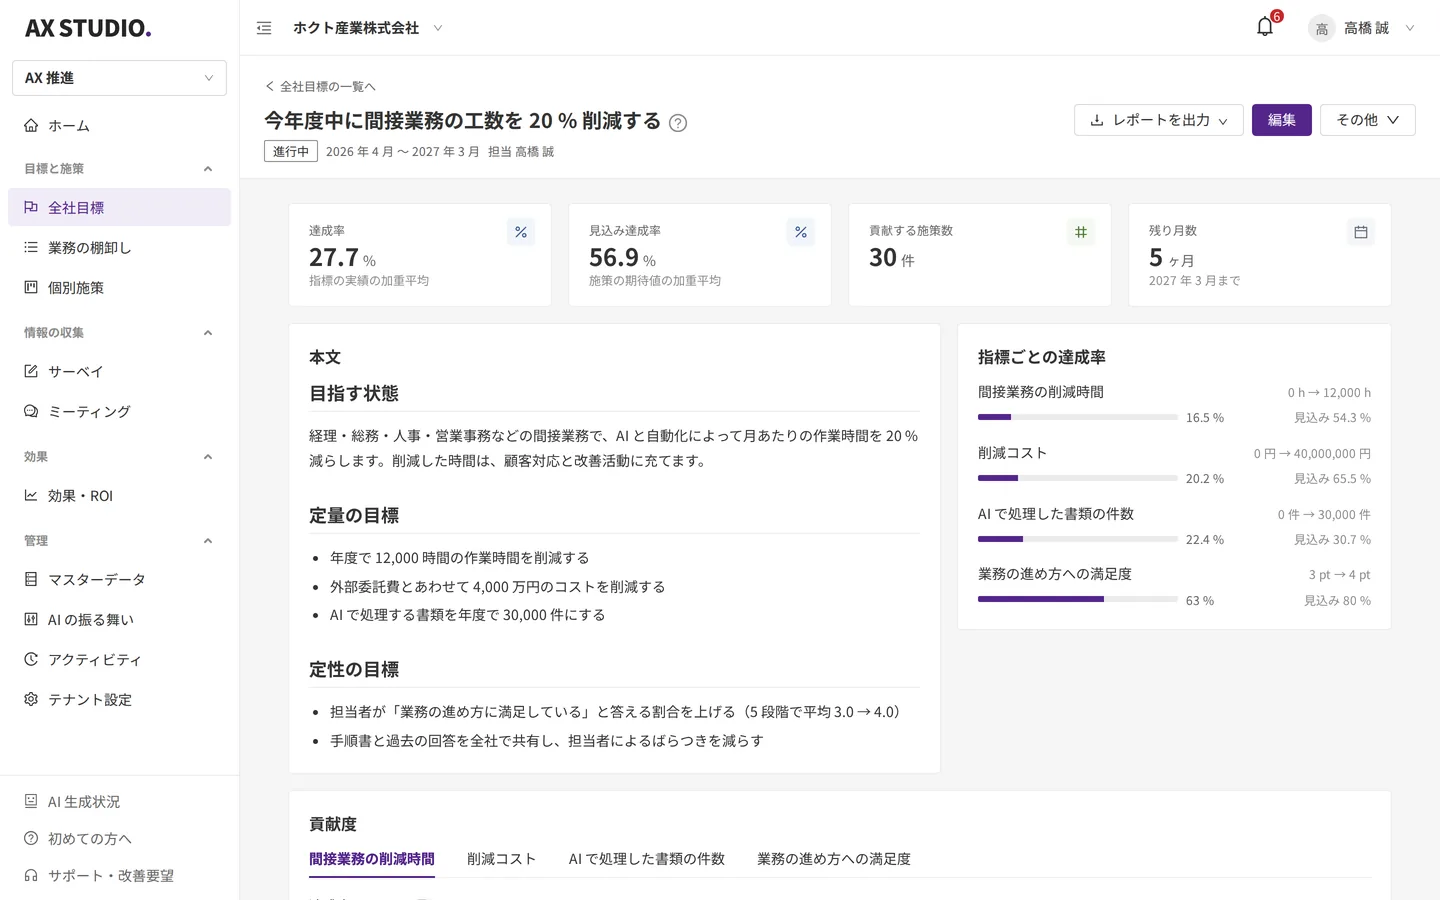The height and width of the screenshot is (900, 1440).
Task: Click the 進行中 status badge
Action: (x=291, y=151)
